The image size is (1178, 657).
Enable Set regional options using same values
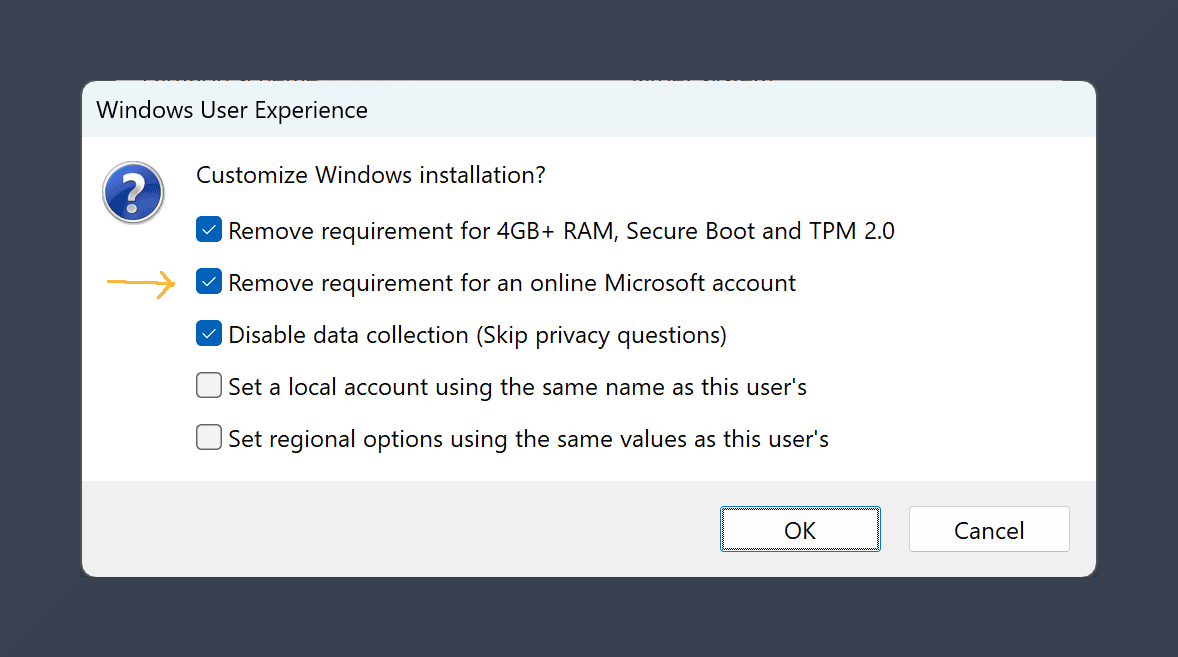[x=209, y=437]
